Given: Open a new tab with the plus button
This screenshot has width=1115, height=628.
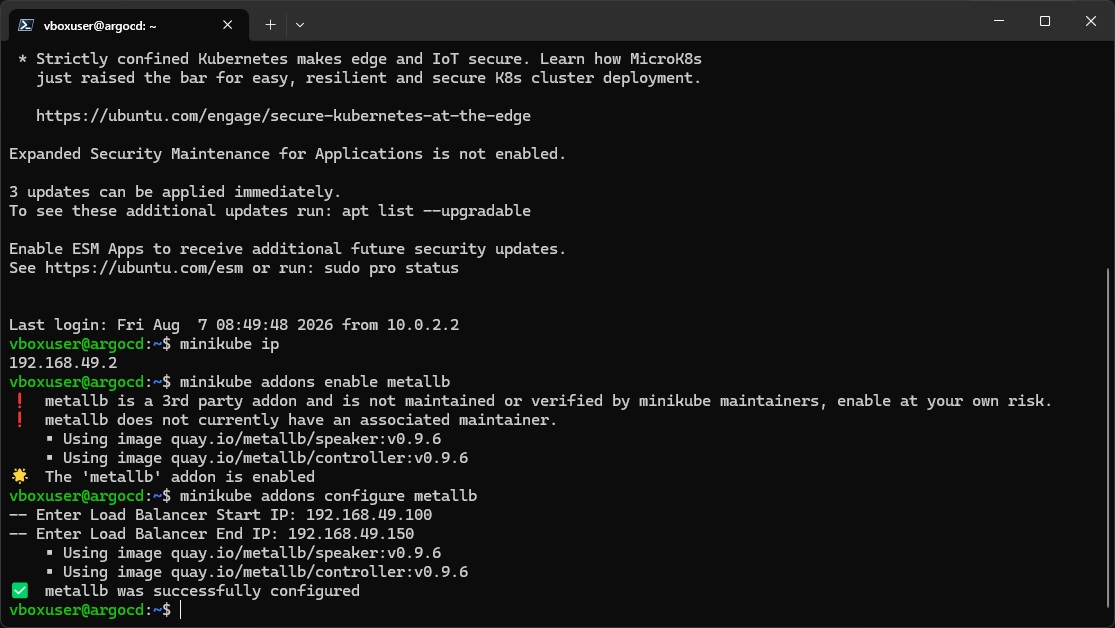Looking at the screenshot, I should click(x=270, y=25).
